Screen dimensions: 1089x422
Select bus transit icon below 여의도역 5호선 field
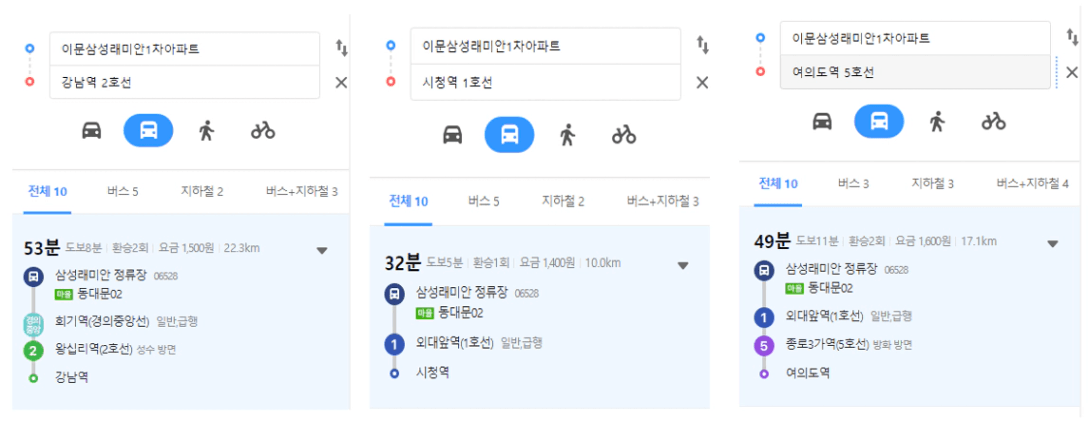879,121
